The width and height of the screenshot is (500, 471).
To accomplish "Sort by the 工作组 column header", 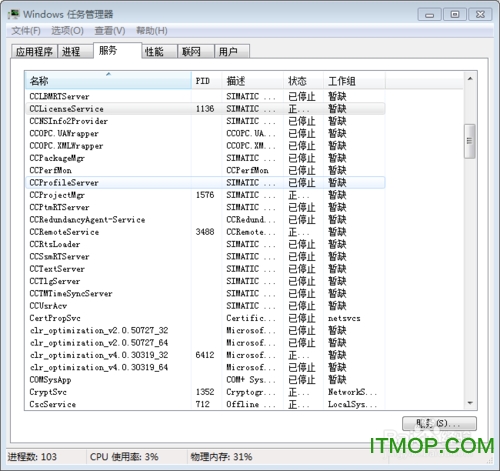I will (354, 80).
